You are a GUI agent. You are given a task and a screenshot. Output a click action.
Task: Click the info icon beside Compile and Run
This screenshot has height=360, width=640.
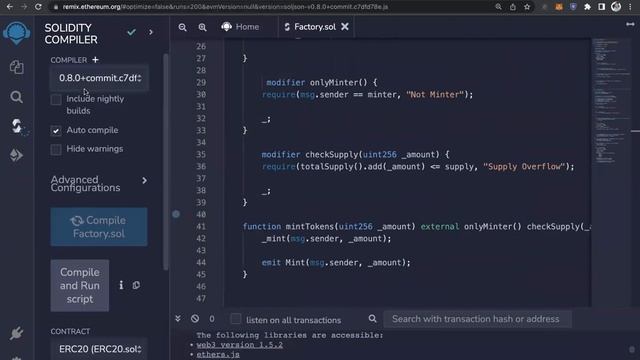pos(121,285)
